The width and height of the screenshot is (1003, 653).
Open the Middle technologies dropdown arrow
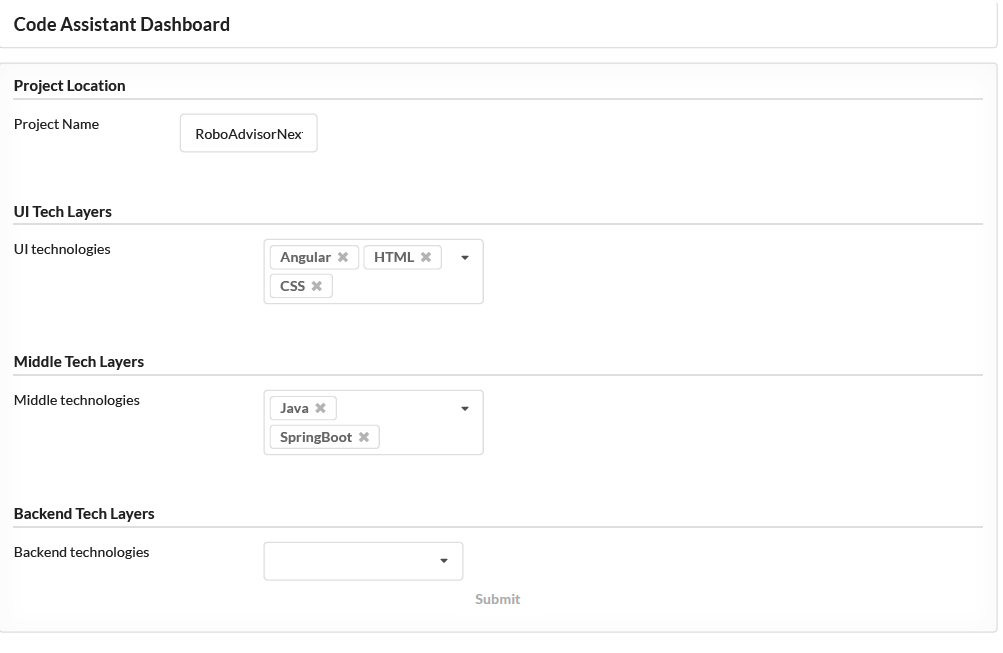coord(465,409)
